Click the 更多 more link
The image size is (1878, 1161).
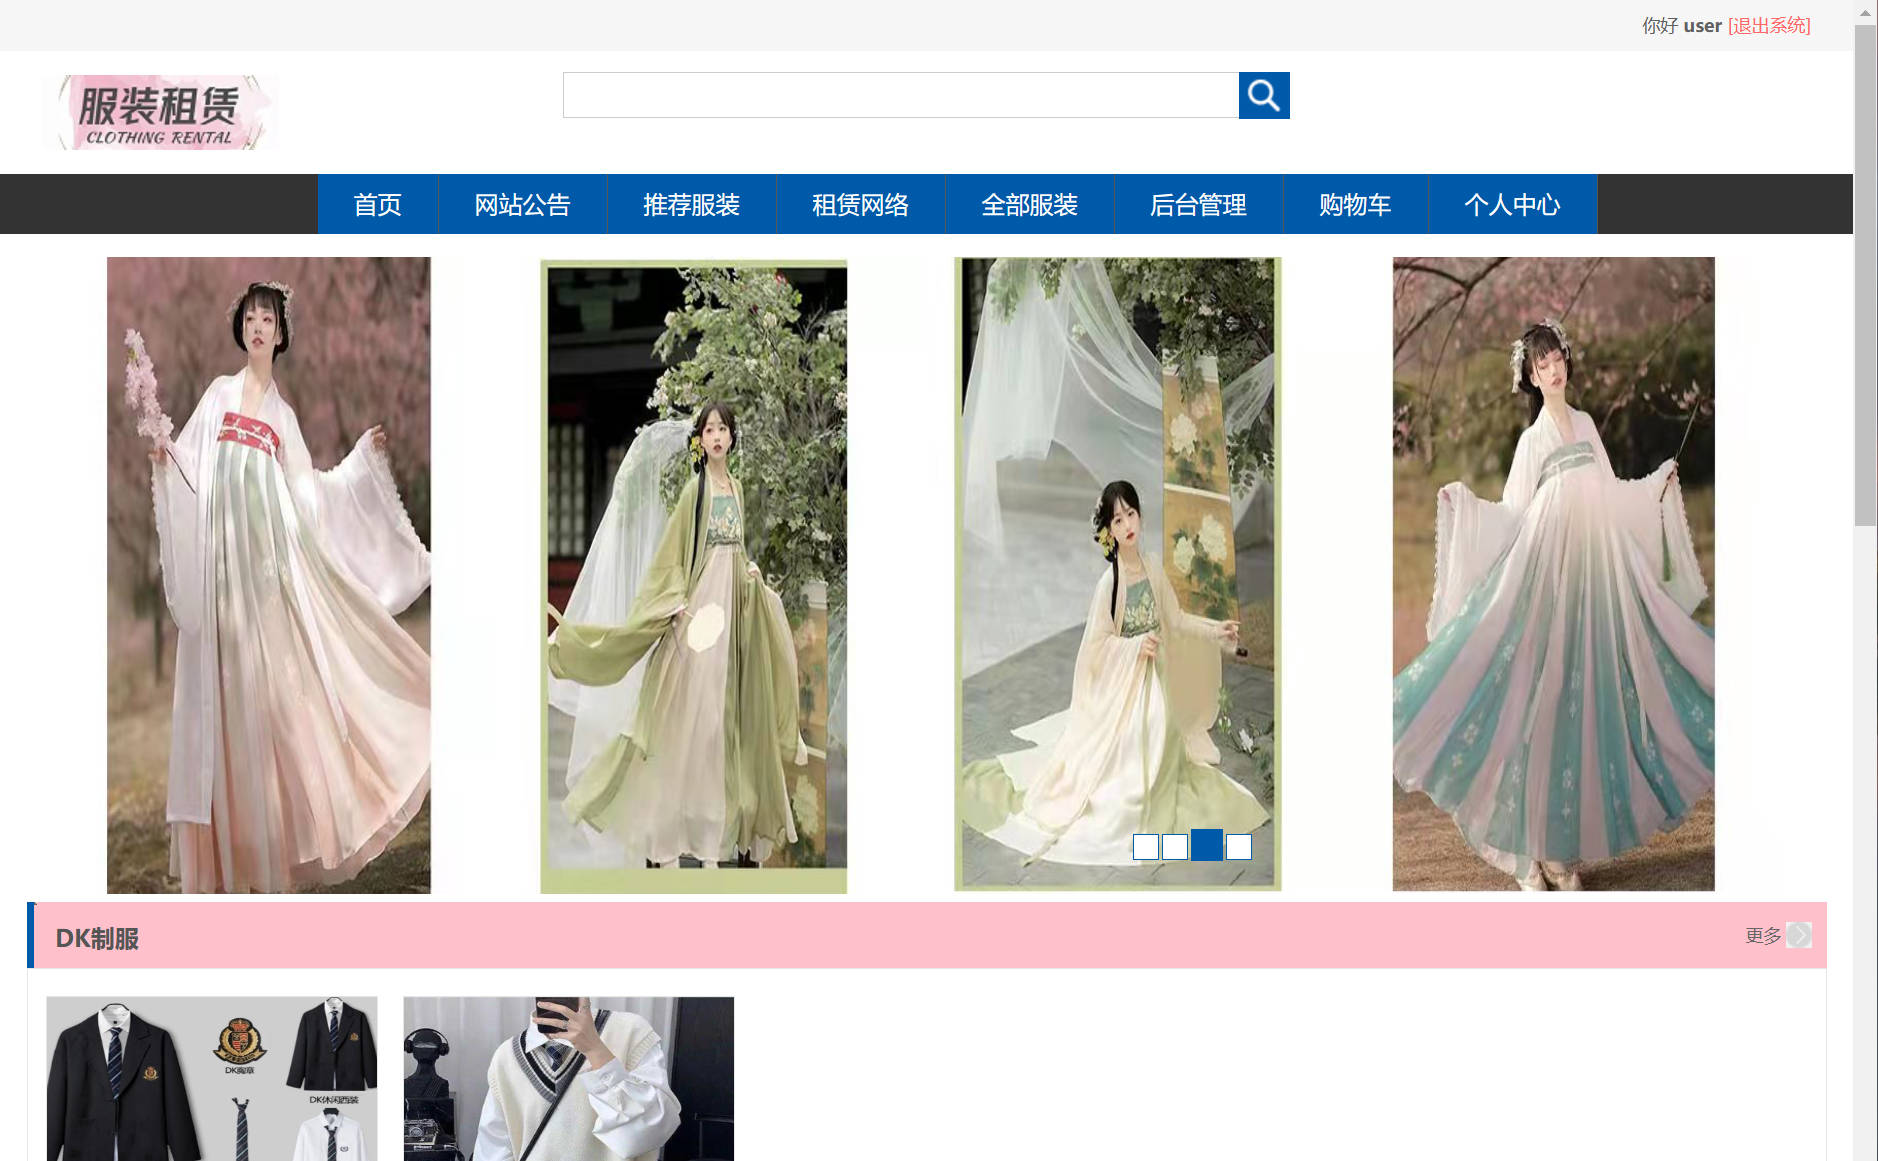[x=1763, y=935]
